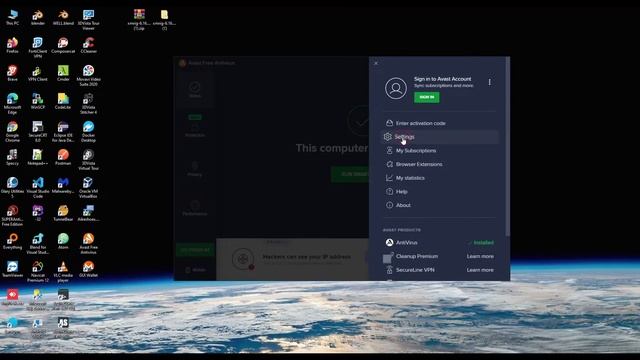Select the WELL.blend desktop file
The width and height of the screenshot is (640, 360).
tap(63, 18)
